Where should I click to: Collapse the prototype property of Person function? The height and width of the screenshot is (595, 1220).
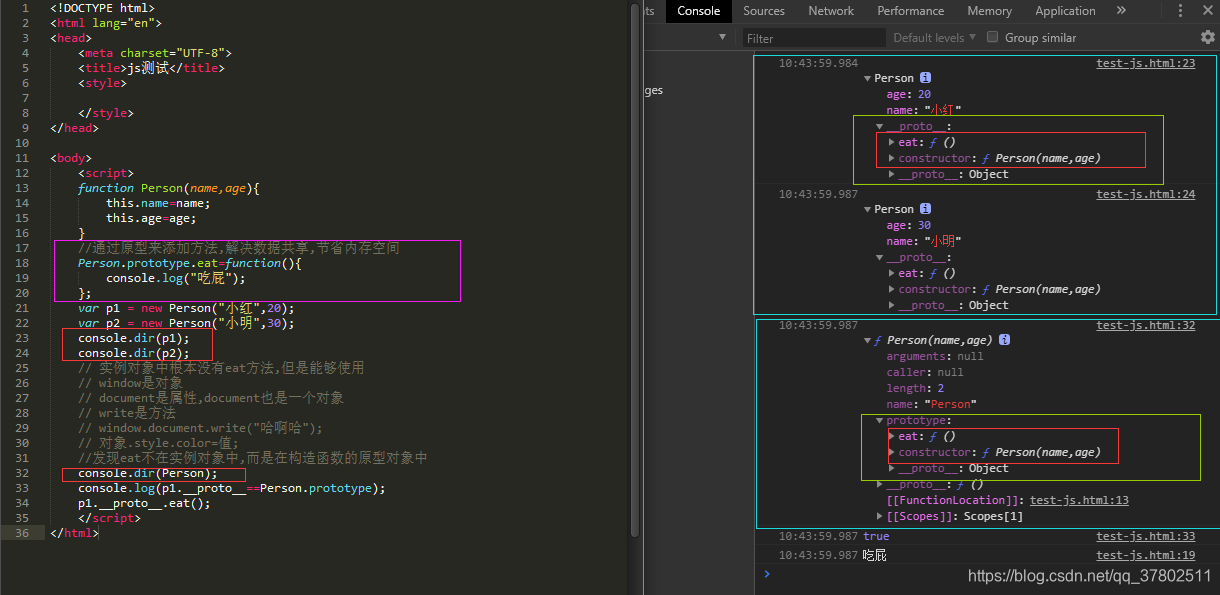880,420
